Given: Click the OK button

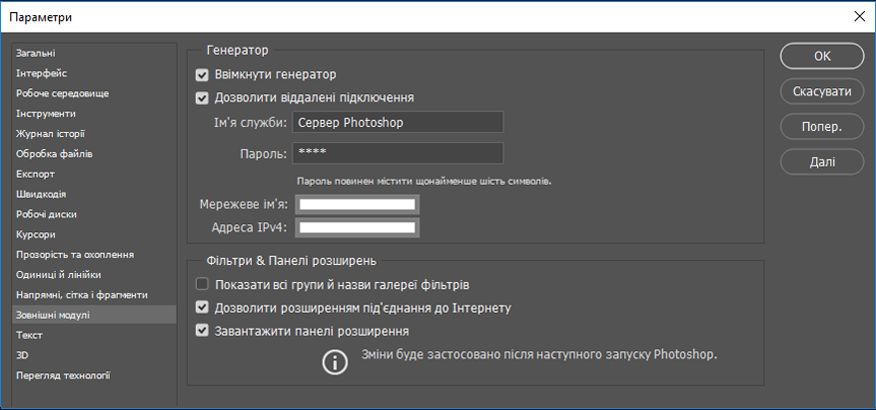Looking at the screenshot, I should coord(822,56).
